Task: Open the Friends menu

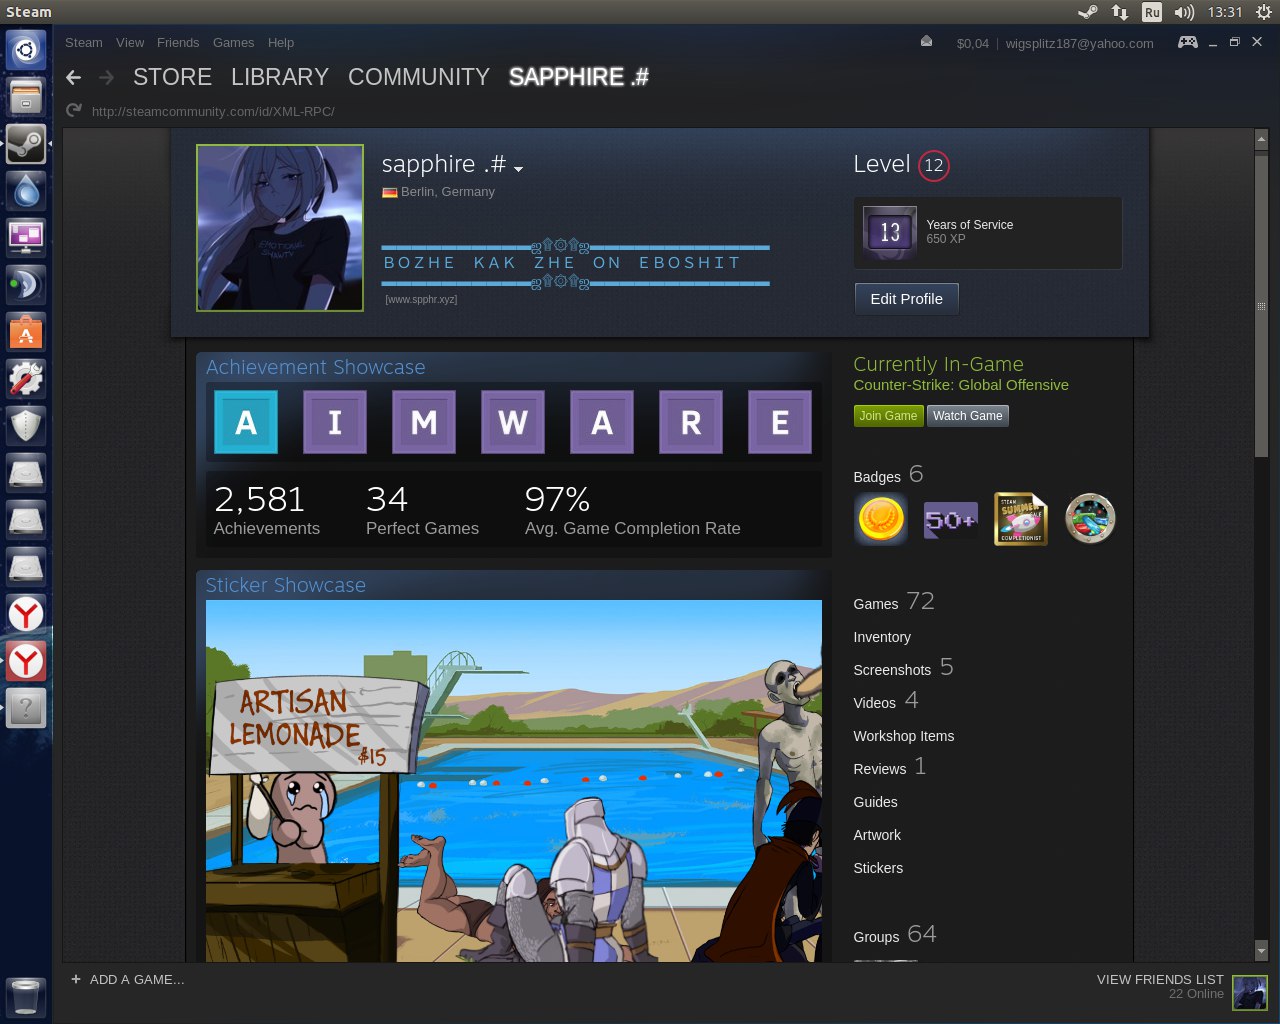Action: pyautogui.click(x=178, y=43)
